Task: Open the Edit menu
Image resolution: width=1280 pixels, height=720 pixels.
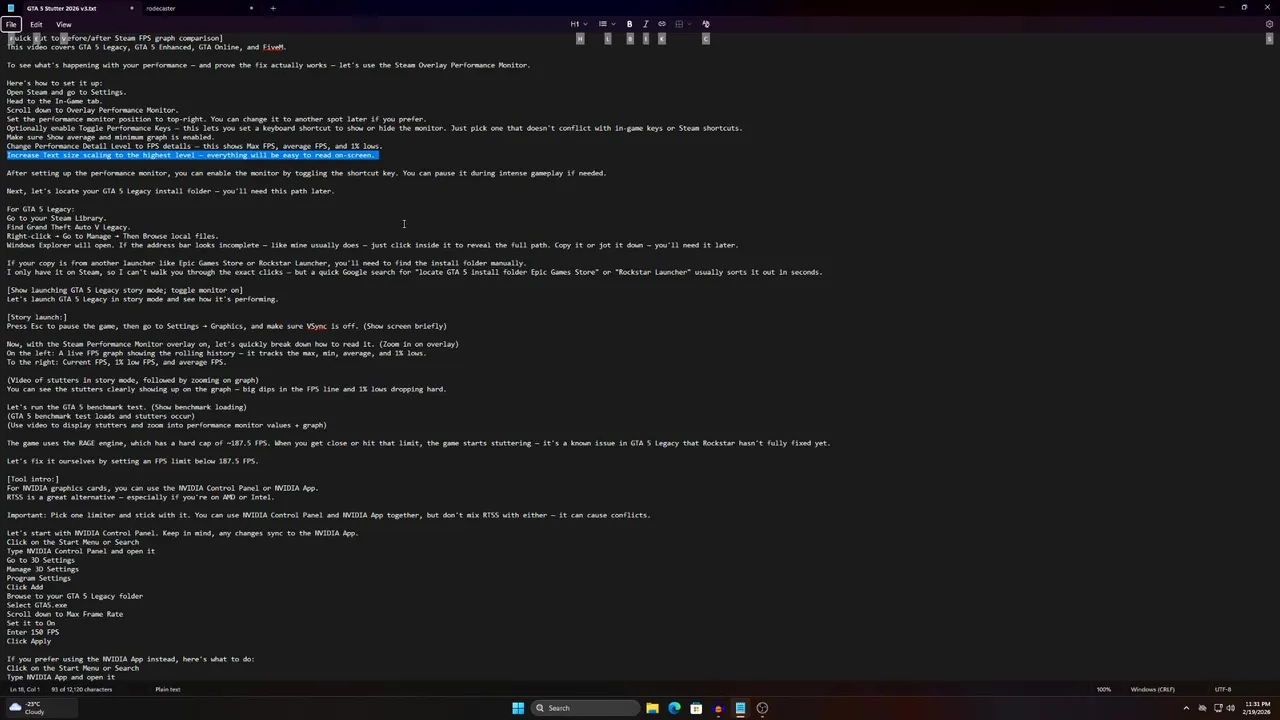Action: (36, 24)
